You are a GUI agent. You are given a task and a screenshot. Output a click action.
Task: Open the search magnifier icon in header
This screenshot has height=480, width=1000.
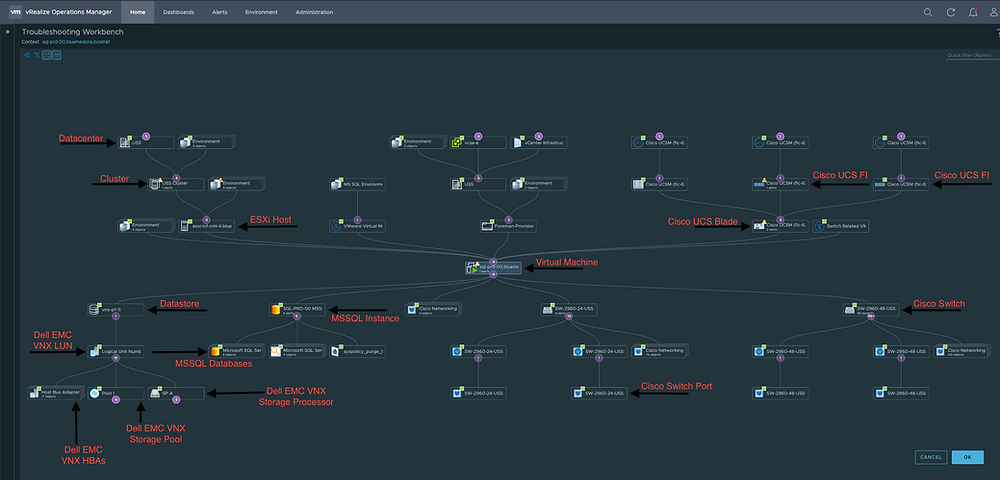pyautogui.click(x=928, y=12)
